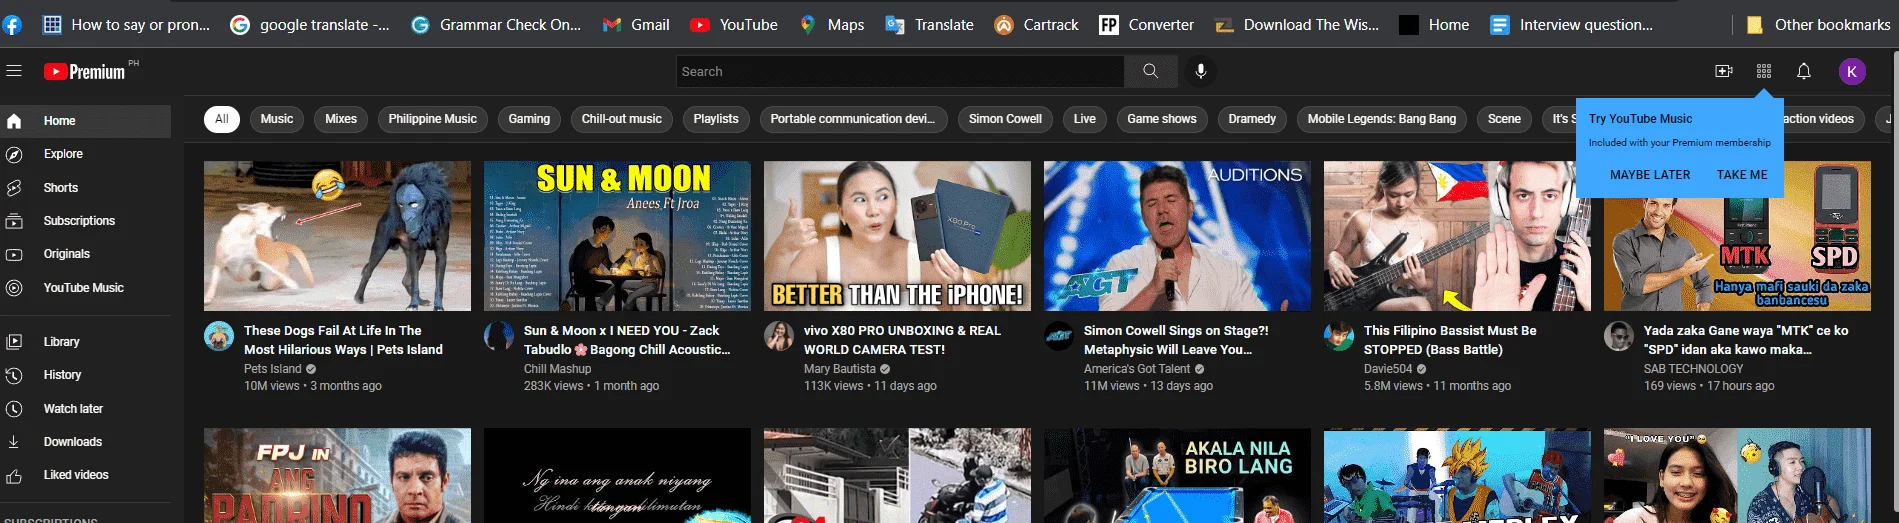
Task: Click the Search input field
Action: point(900,71)
